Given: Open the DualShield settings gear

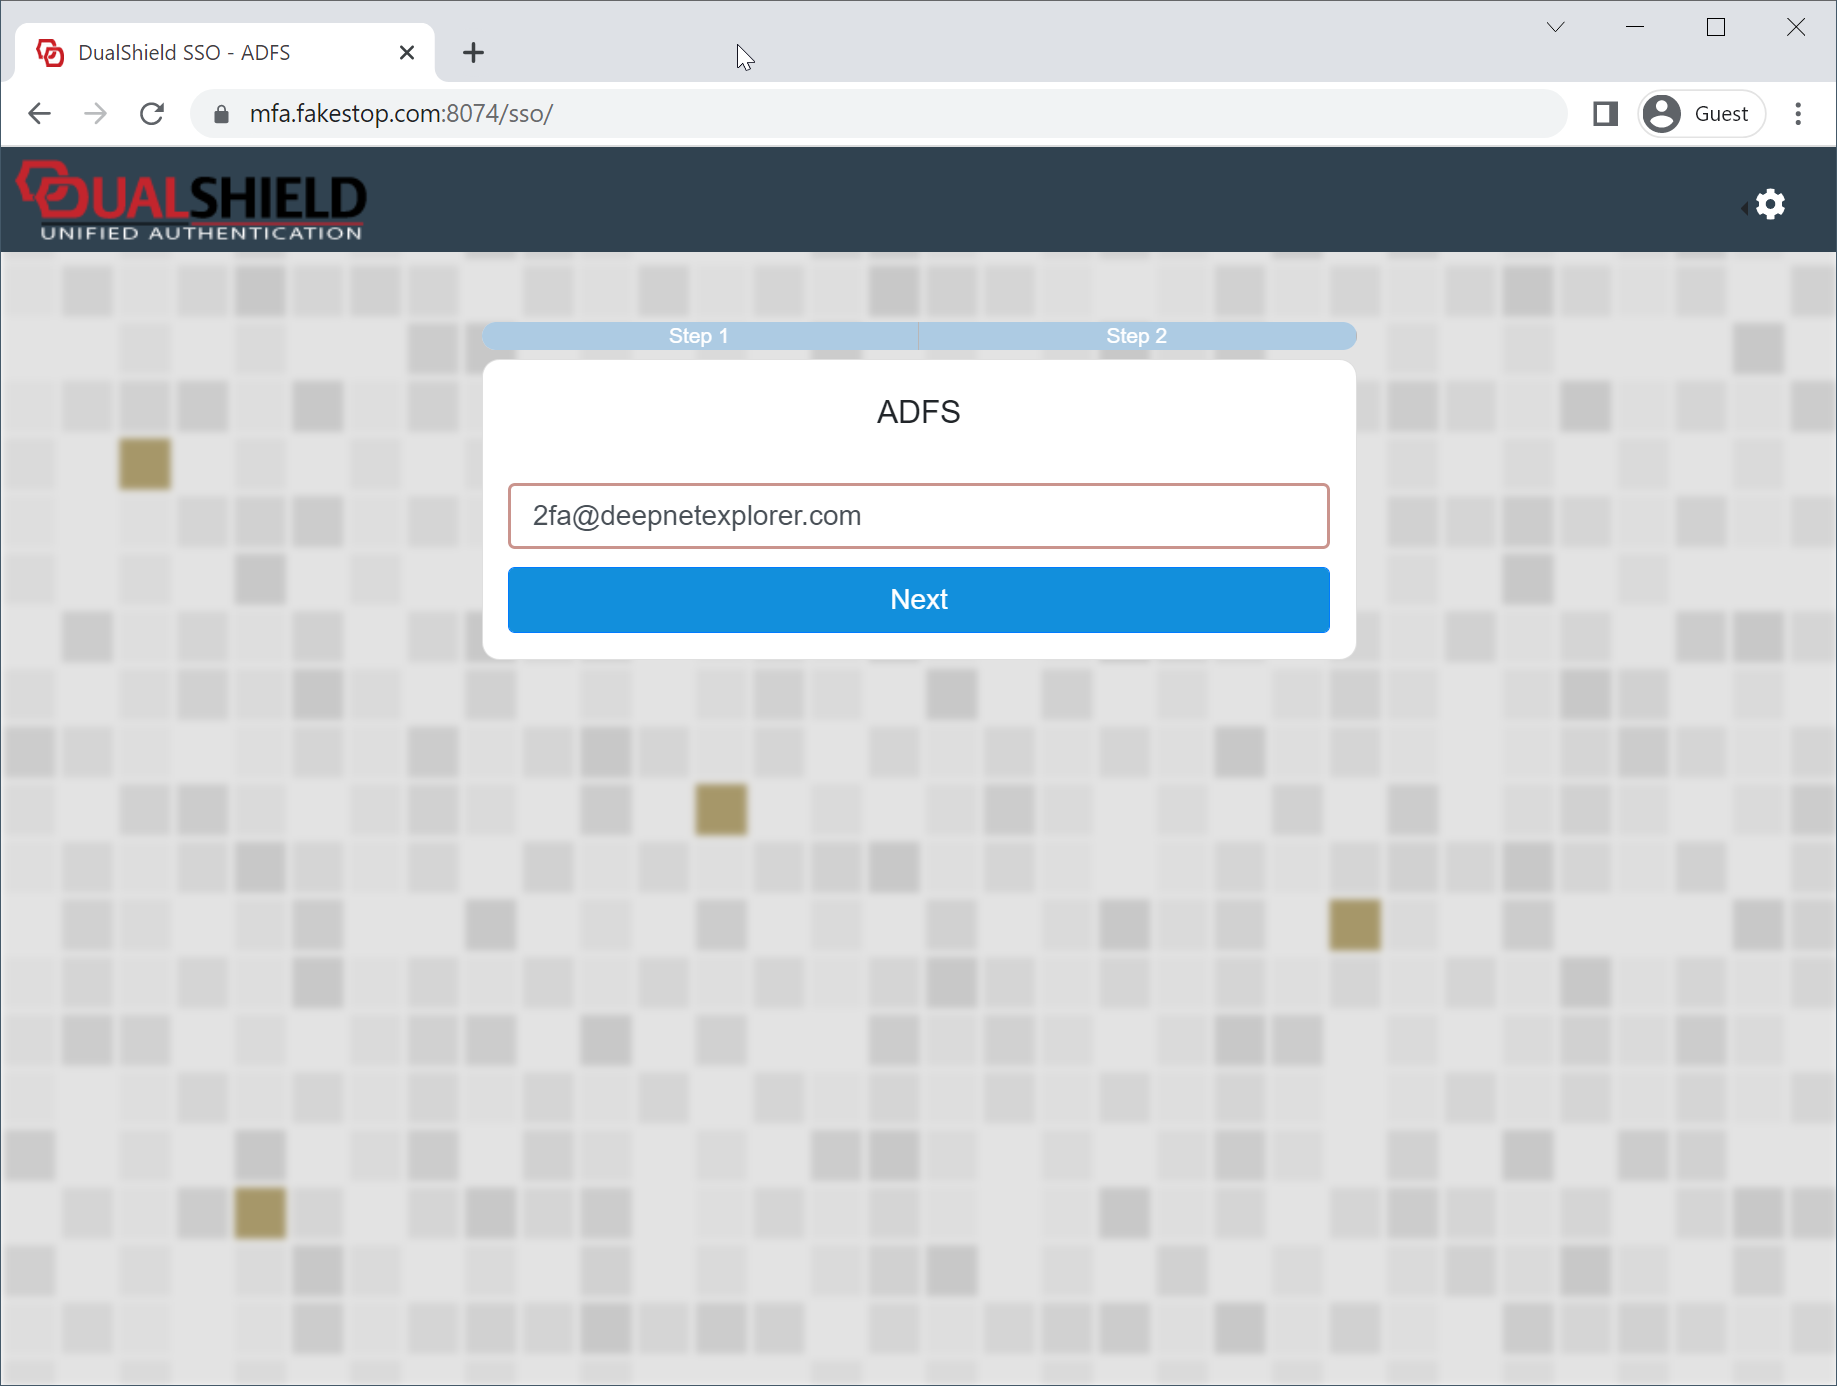Looking at the screenshot, I should click(1769, 205).
